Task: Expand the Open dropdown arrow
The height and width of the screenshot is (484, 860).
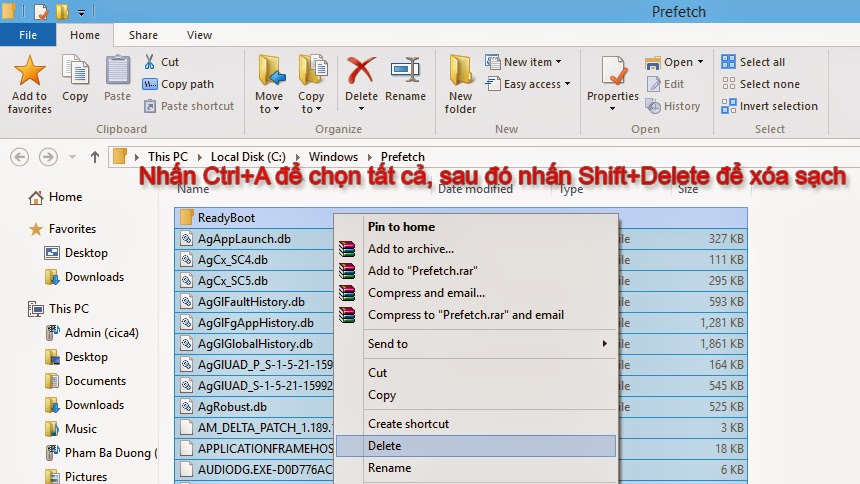Action: pyautogui.click(x=700, y=62)
